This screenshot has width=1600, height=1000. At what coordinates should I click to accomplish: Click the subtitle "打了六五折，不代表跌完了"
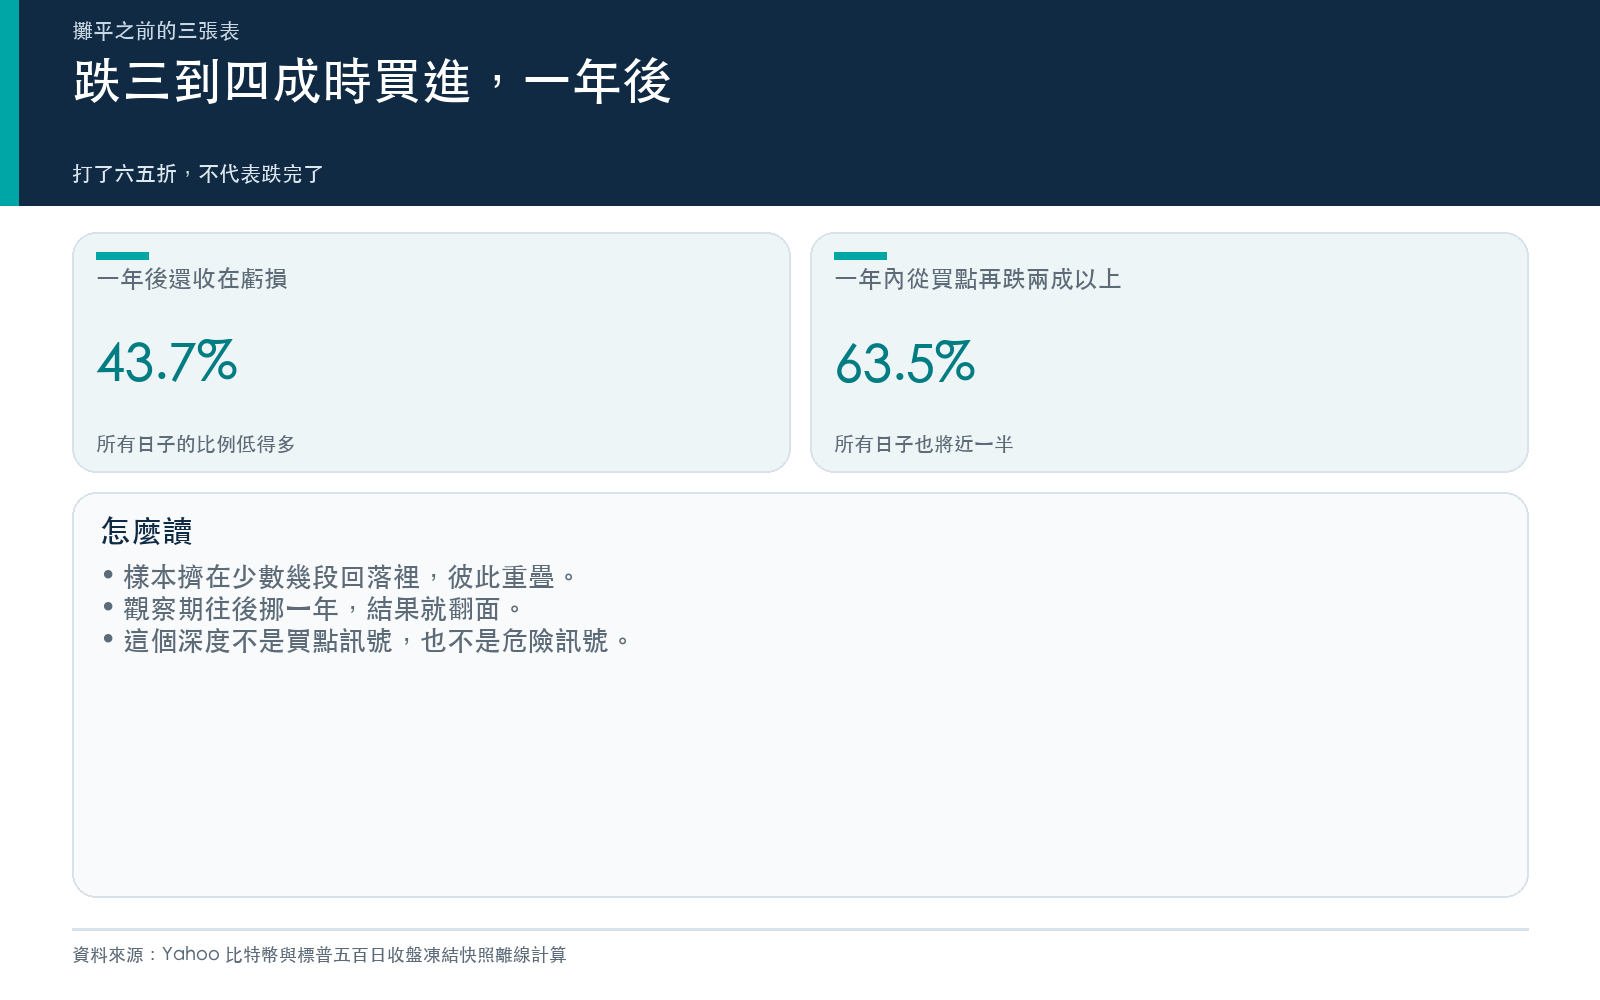pos(198,174)
